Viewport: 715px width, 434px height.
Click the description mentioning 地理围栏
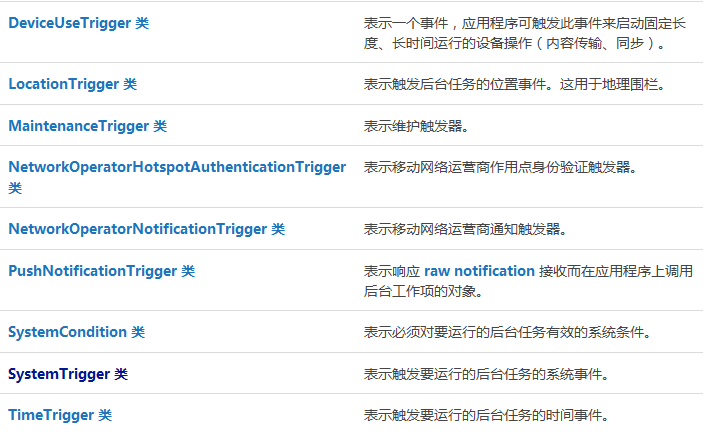click(516, 84)
